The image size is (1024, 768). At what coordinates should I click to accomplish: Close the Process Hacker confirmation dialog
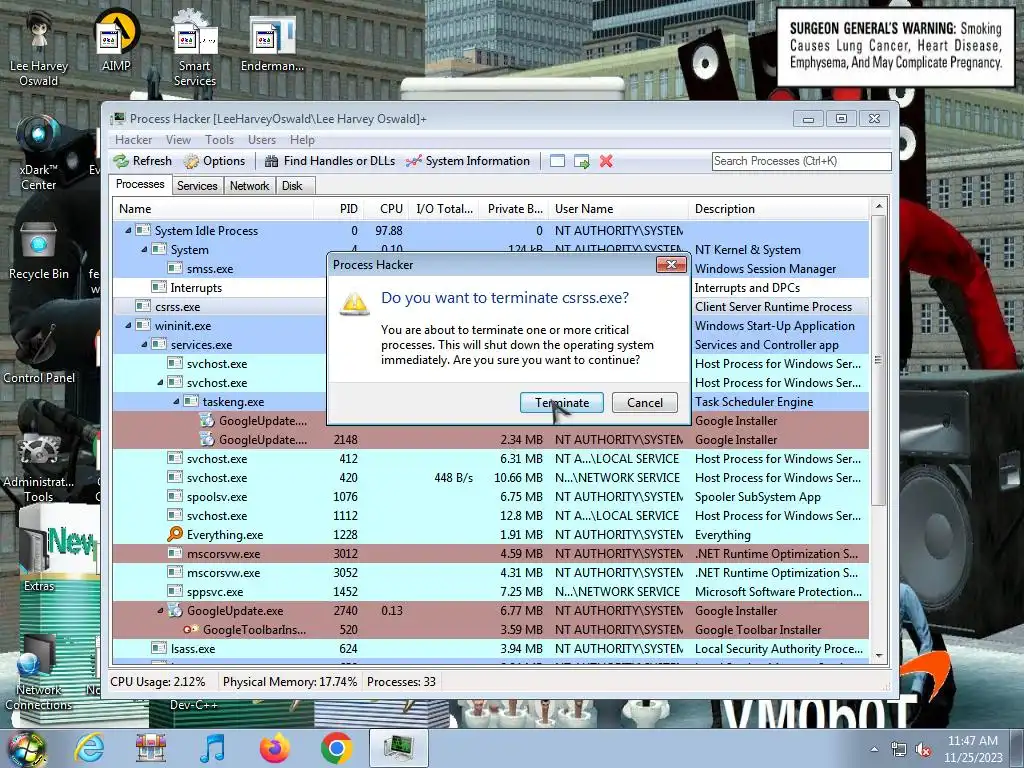click(671, 264)
